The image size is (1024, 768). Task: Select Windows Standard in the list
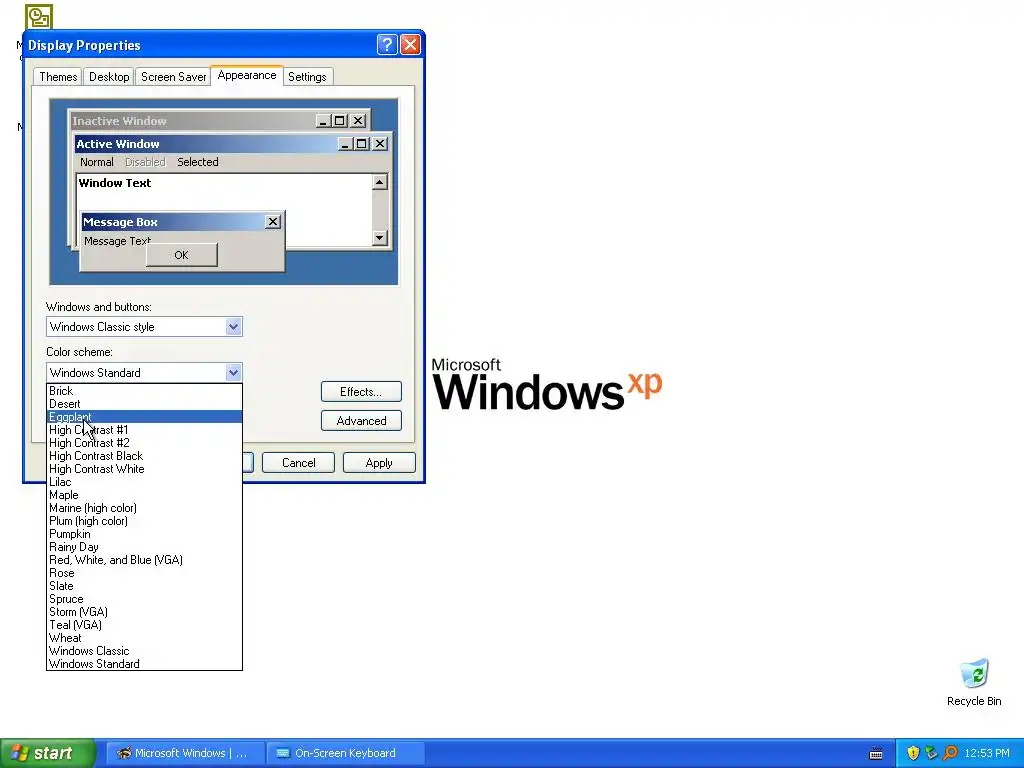(144, 664)
